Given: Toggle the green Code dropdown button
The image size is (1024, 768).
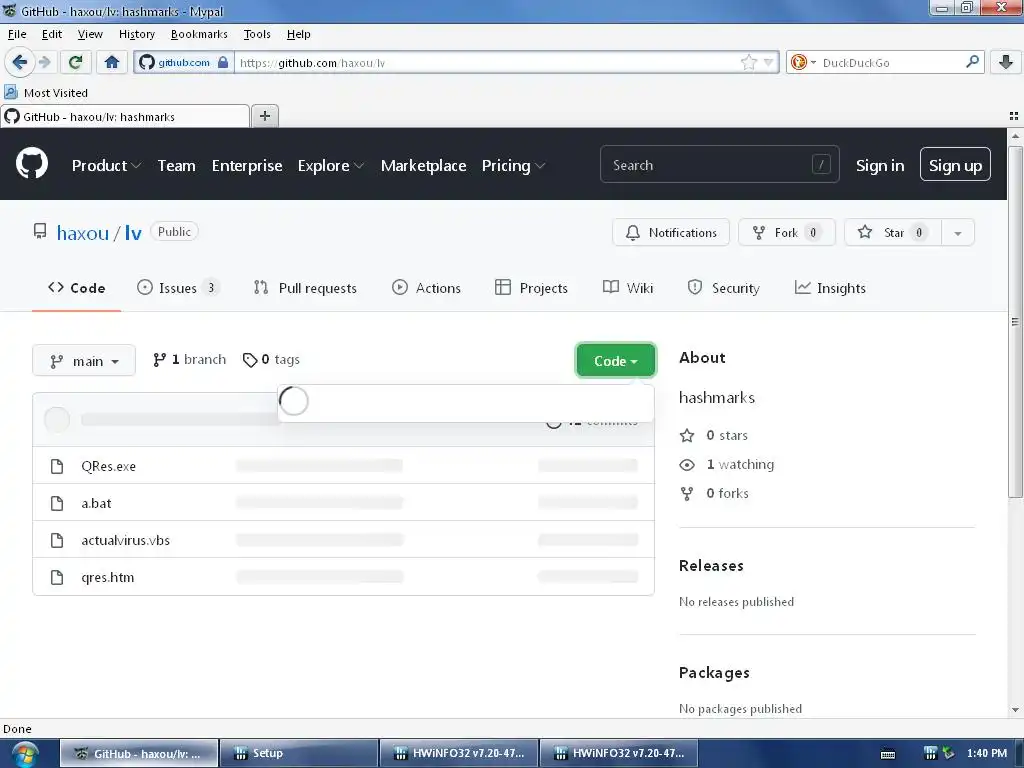Looking at the screenshot, I should 615,360.
